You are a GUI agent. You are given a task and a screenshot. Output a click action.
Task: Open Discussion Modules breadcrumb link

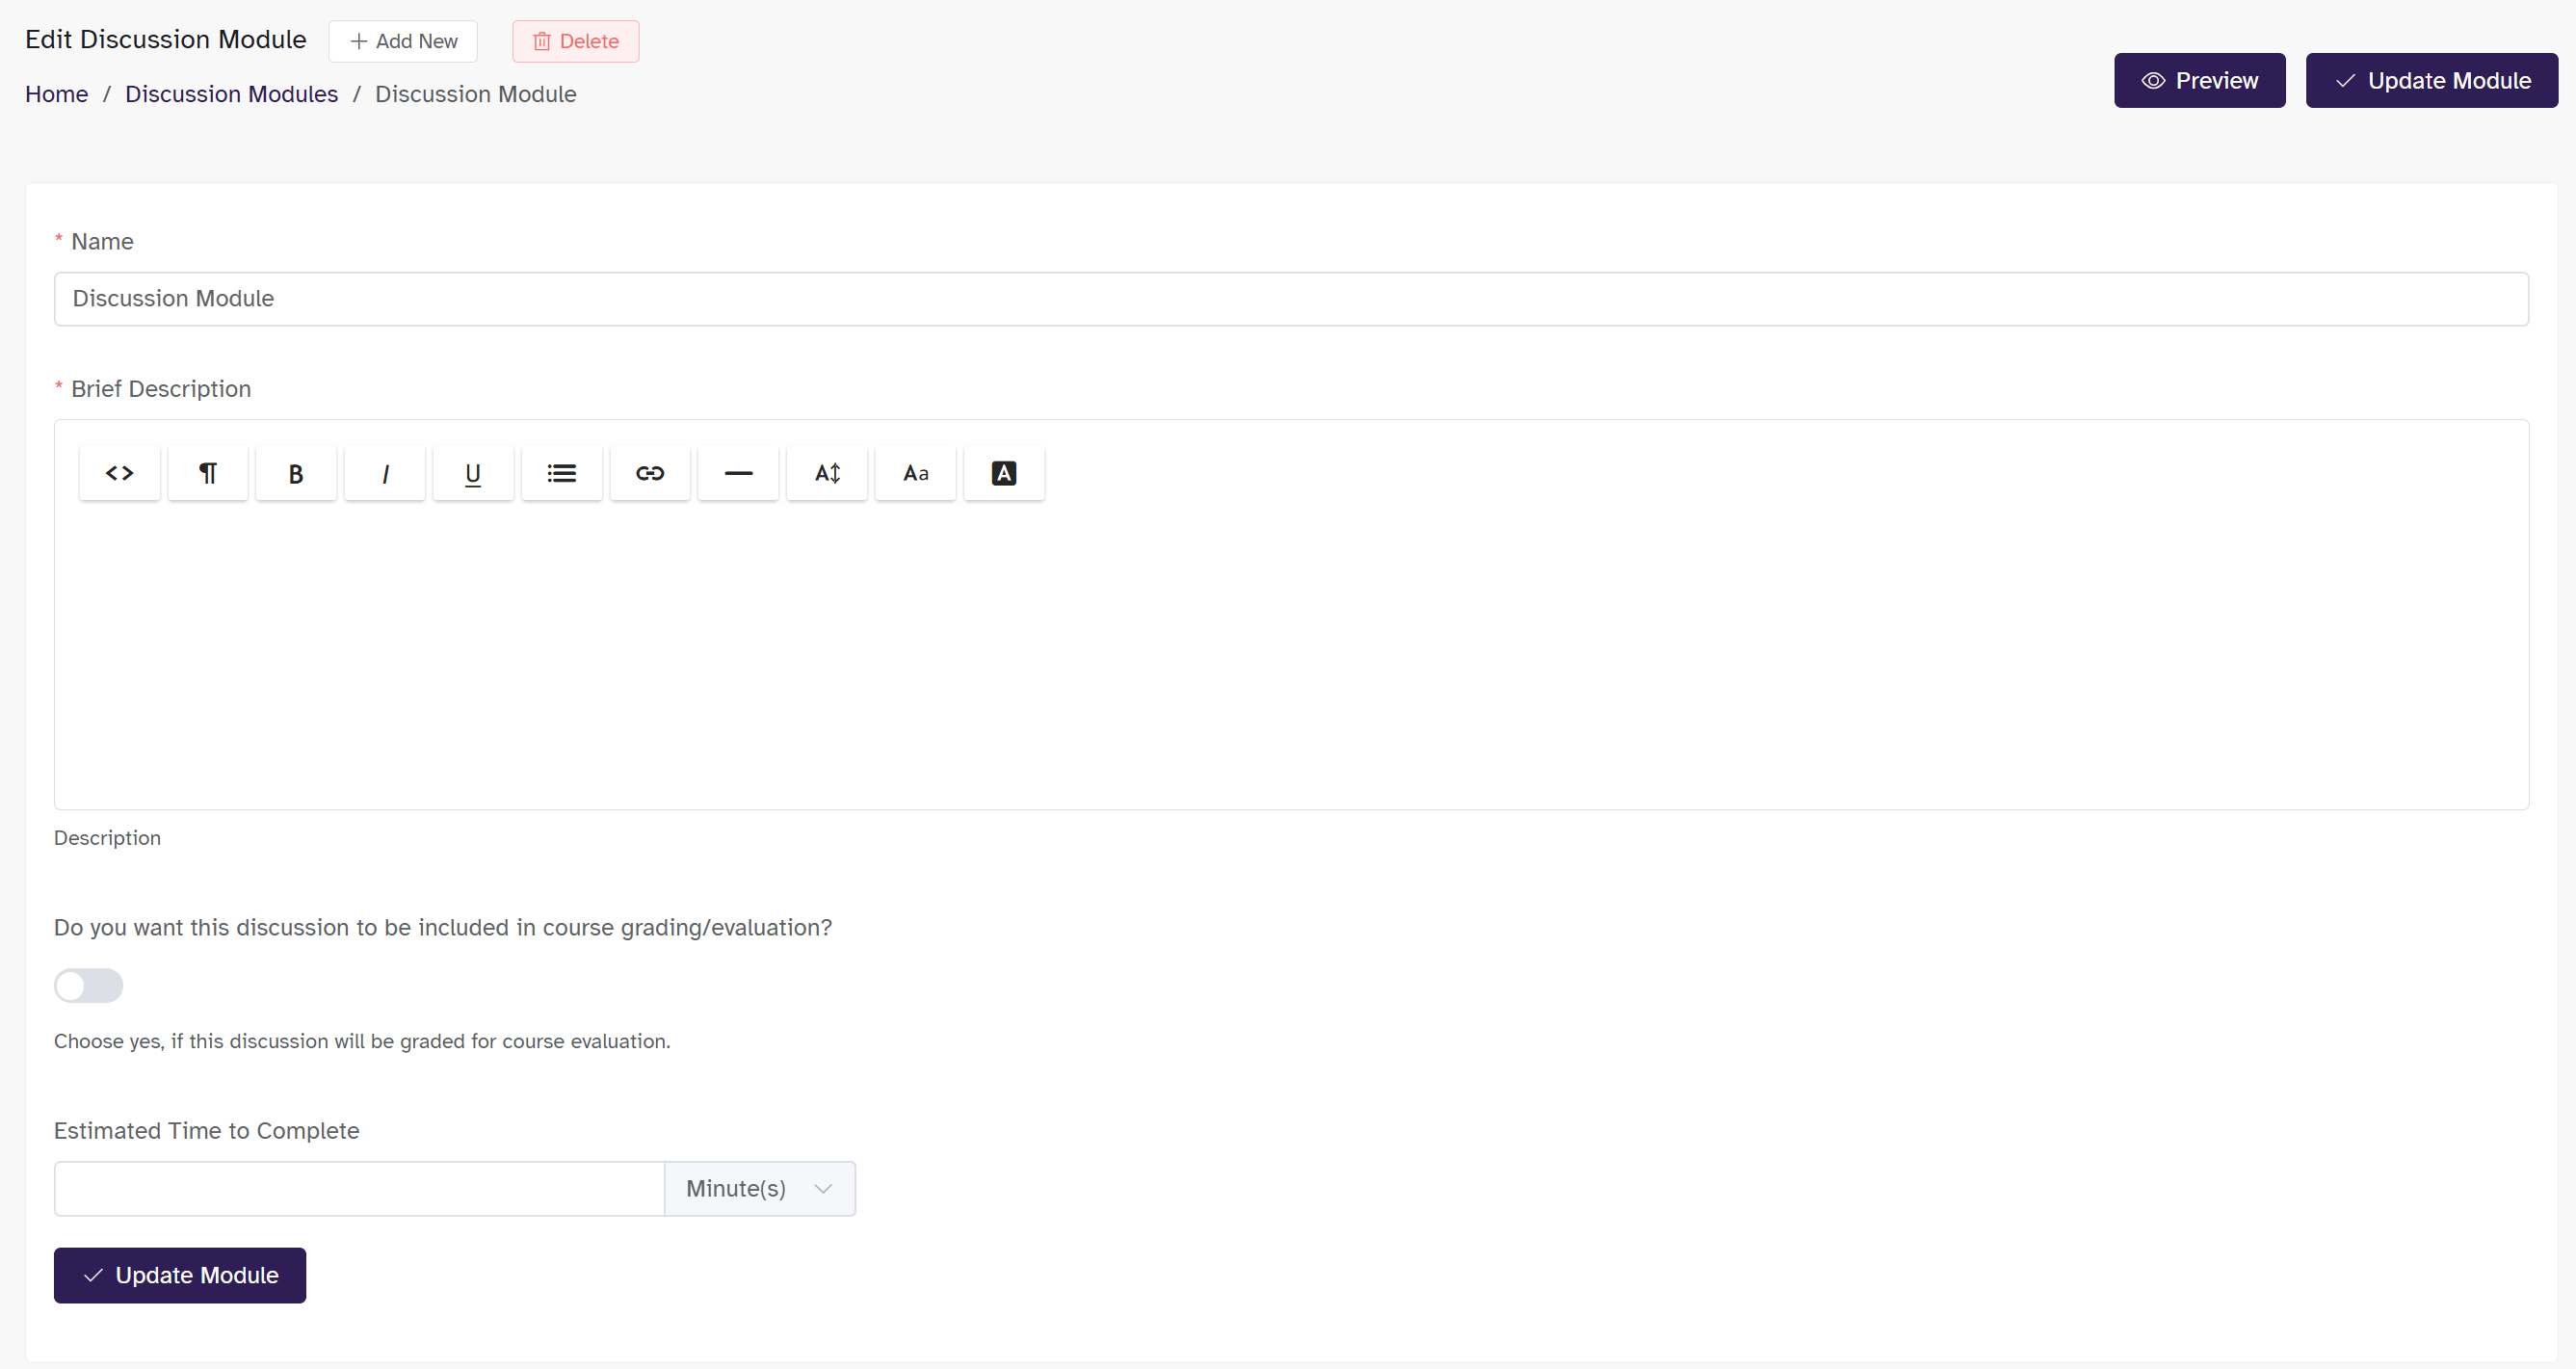pyautogui.click(x=231, y=94)
